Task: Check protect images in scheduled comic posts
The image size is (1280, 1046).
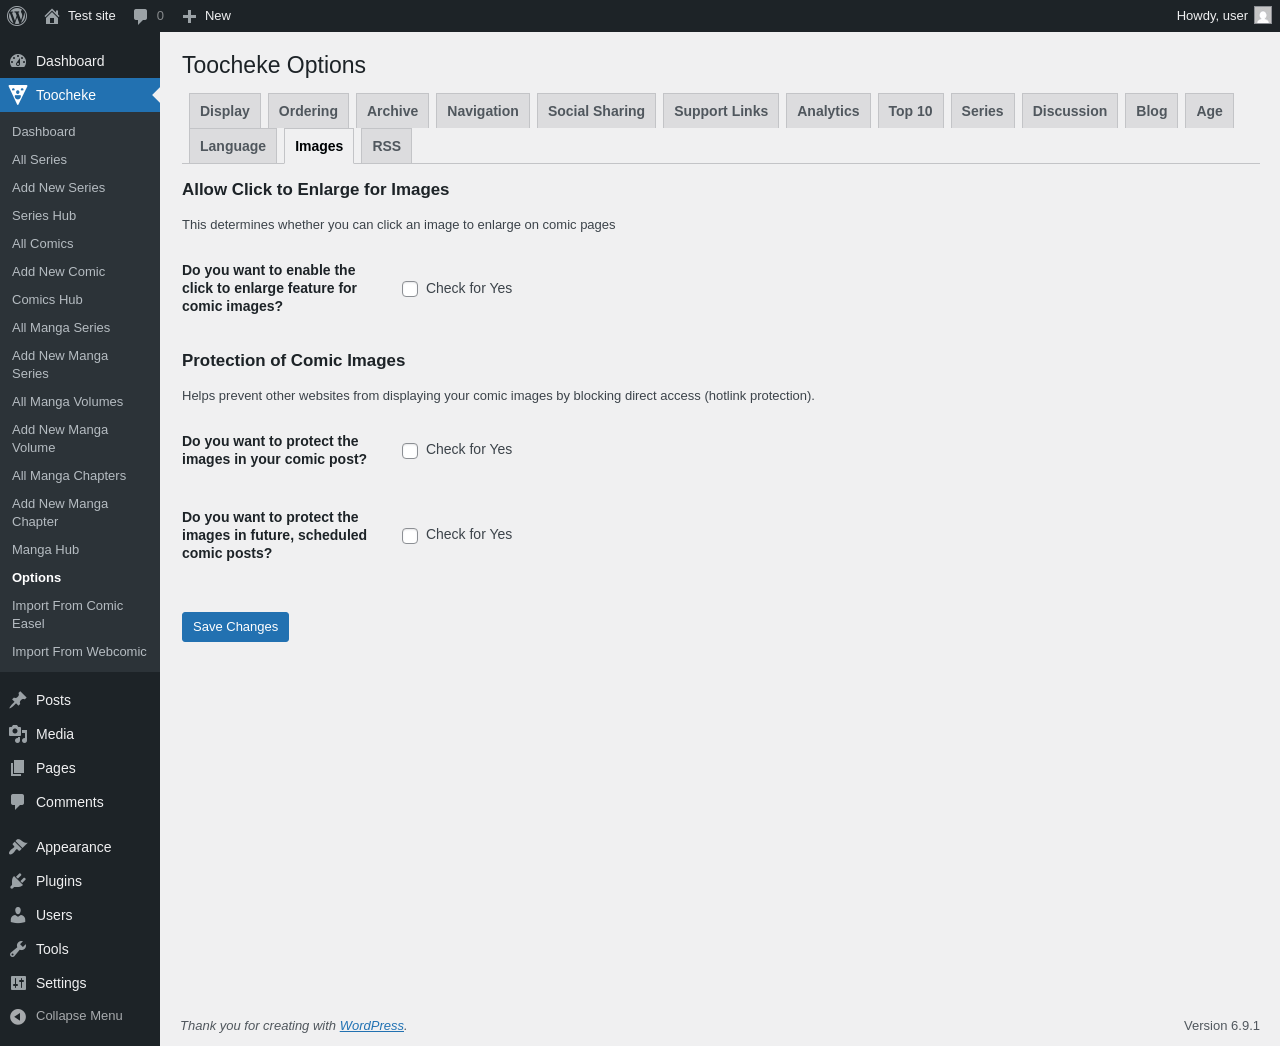Action: tap(410, 536)
